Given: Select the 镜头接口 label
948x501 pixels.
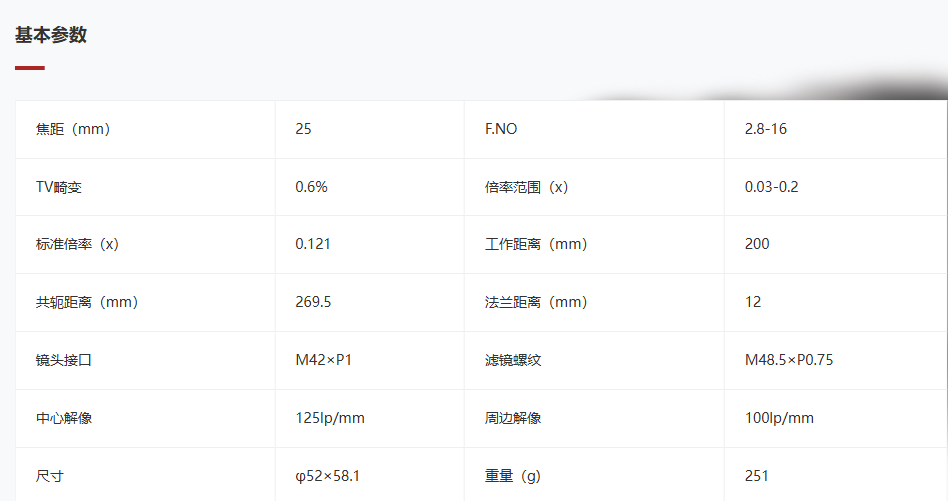Looking at the screenshot, I should click(x=63, y=360).
